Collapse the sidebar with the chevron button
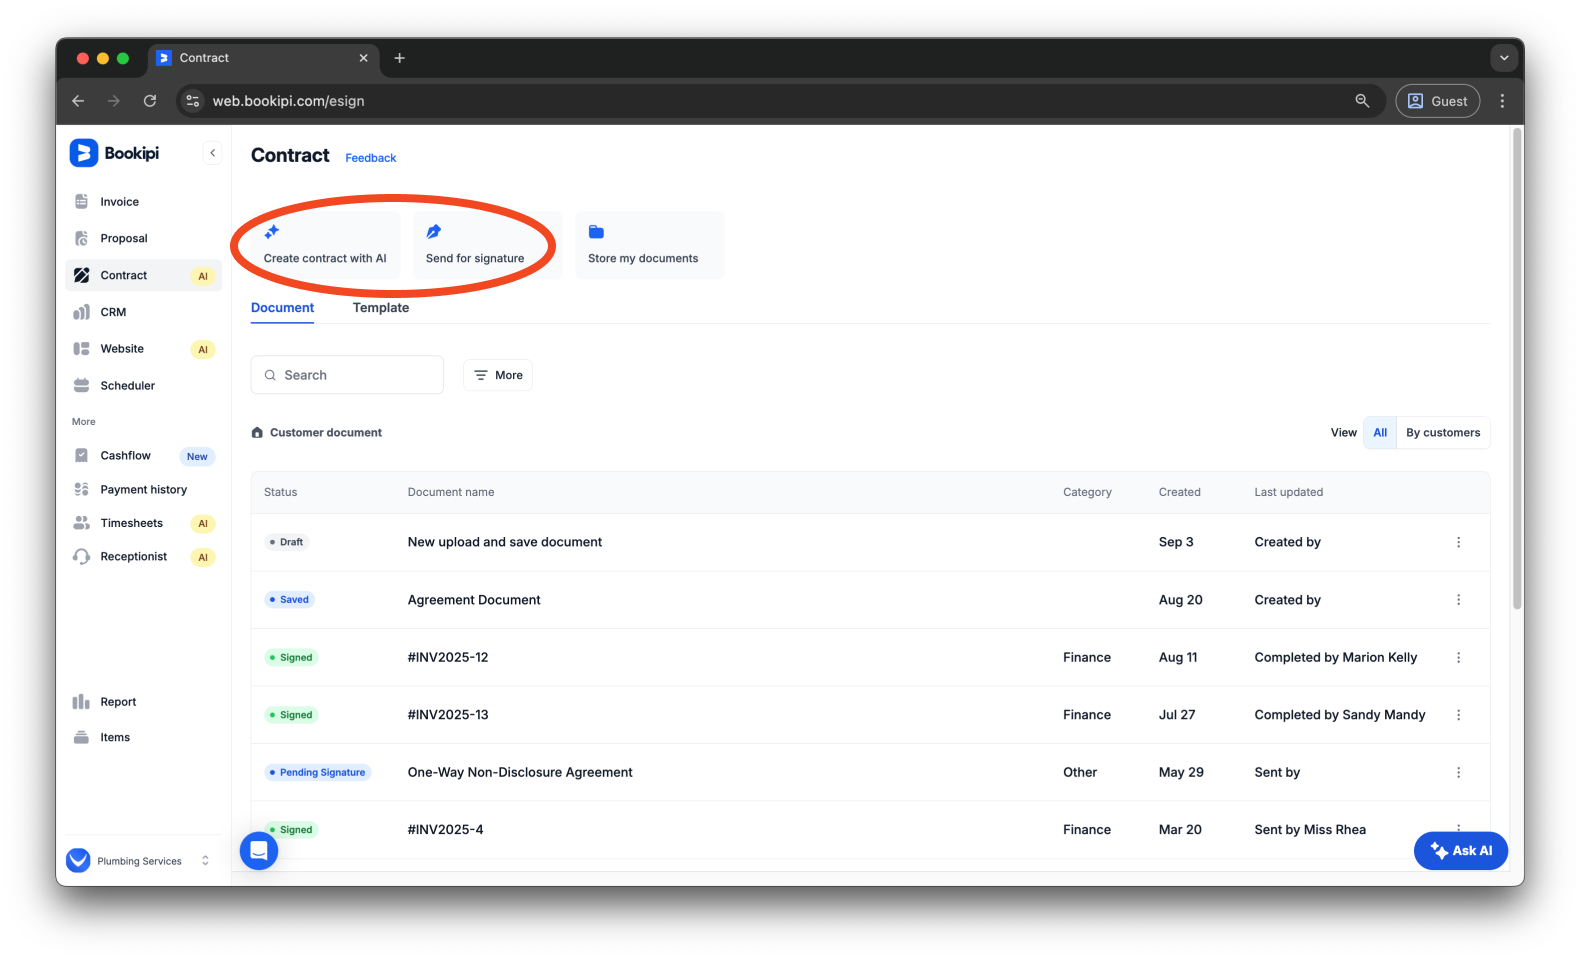 click(212, 153)
